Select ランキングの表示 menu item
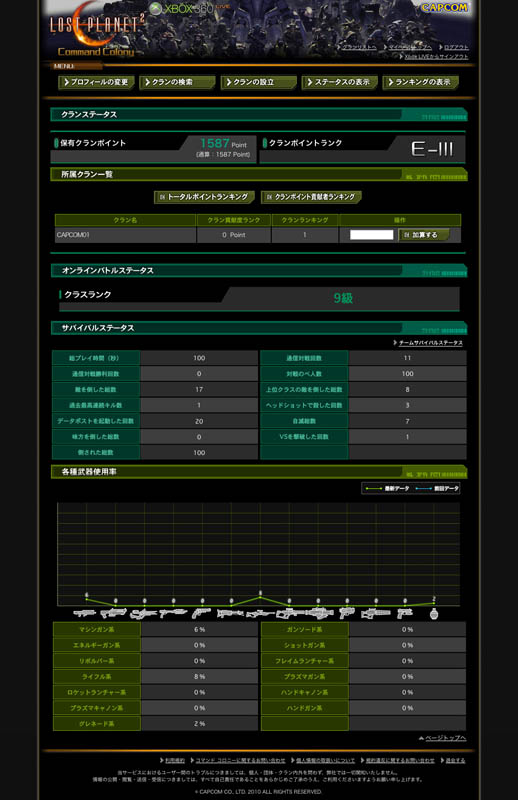 point(421,82)
